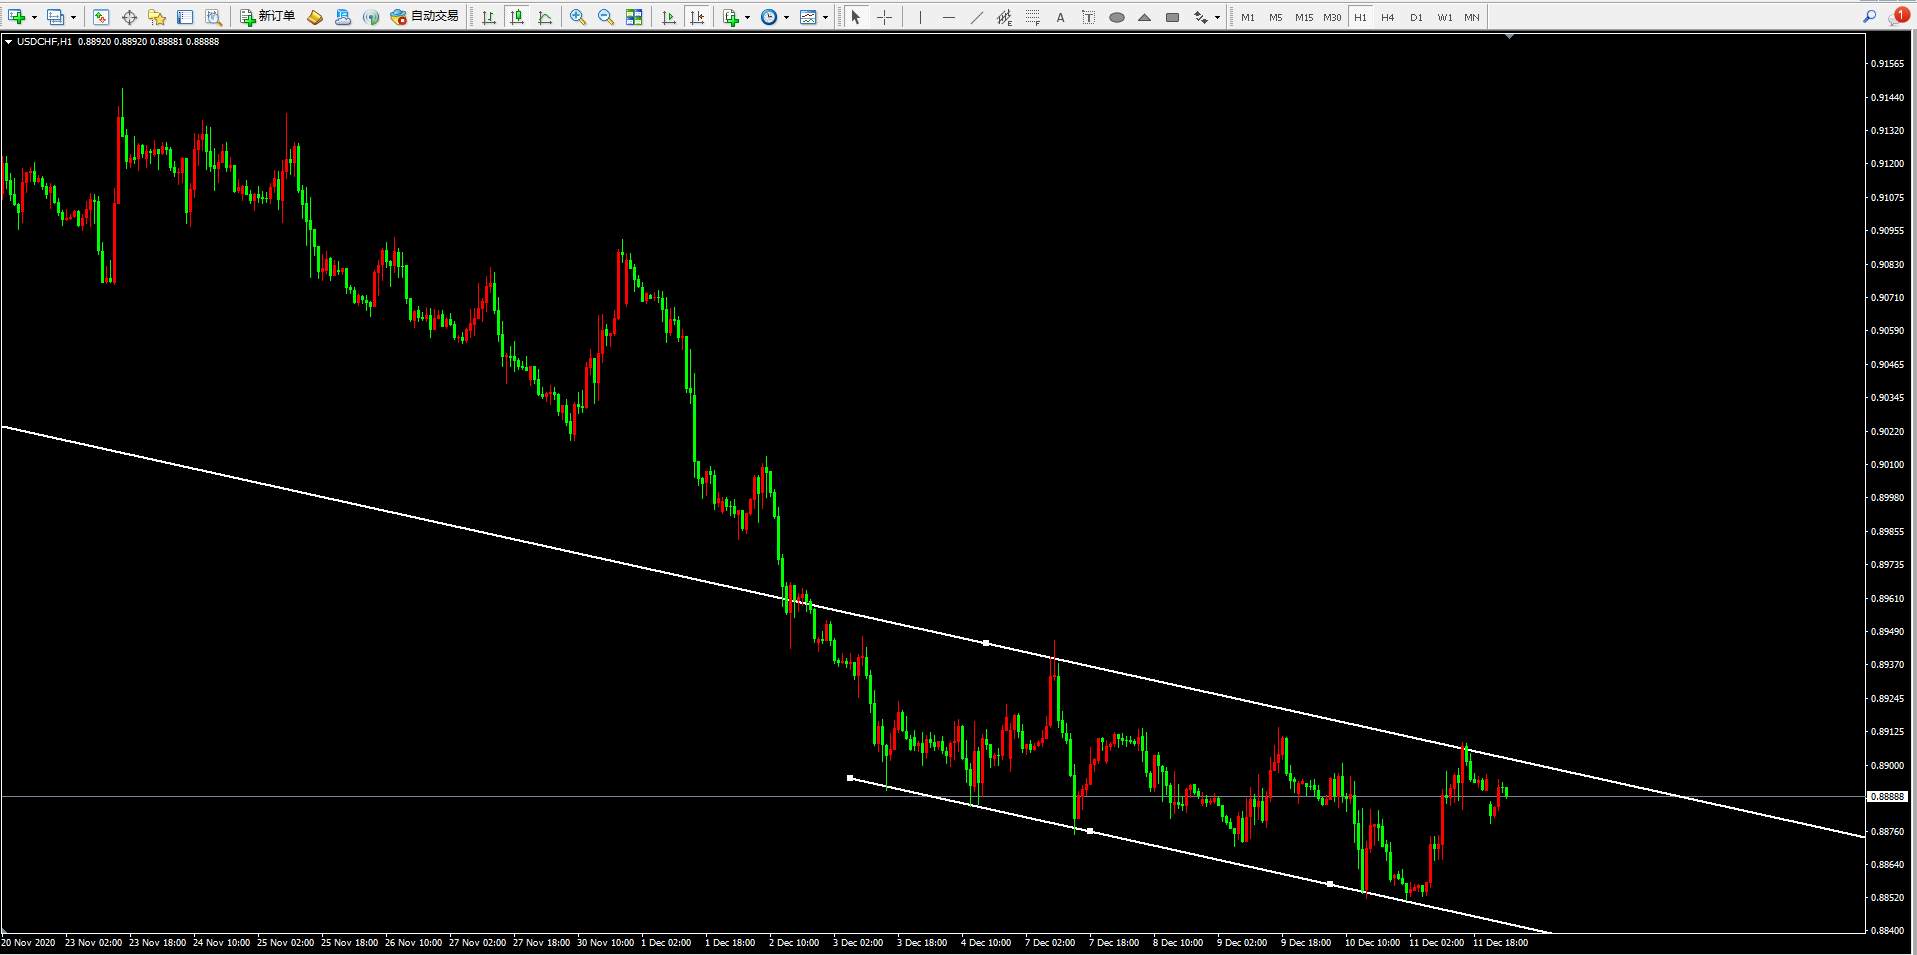This screenshot has height=955, width=1917.
Task: Click the Periods clock icon
Action: pos(769,17)
